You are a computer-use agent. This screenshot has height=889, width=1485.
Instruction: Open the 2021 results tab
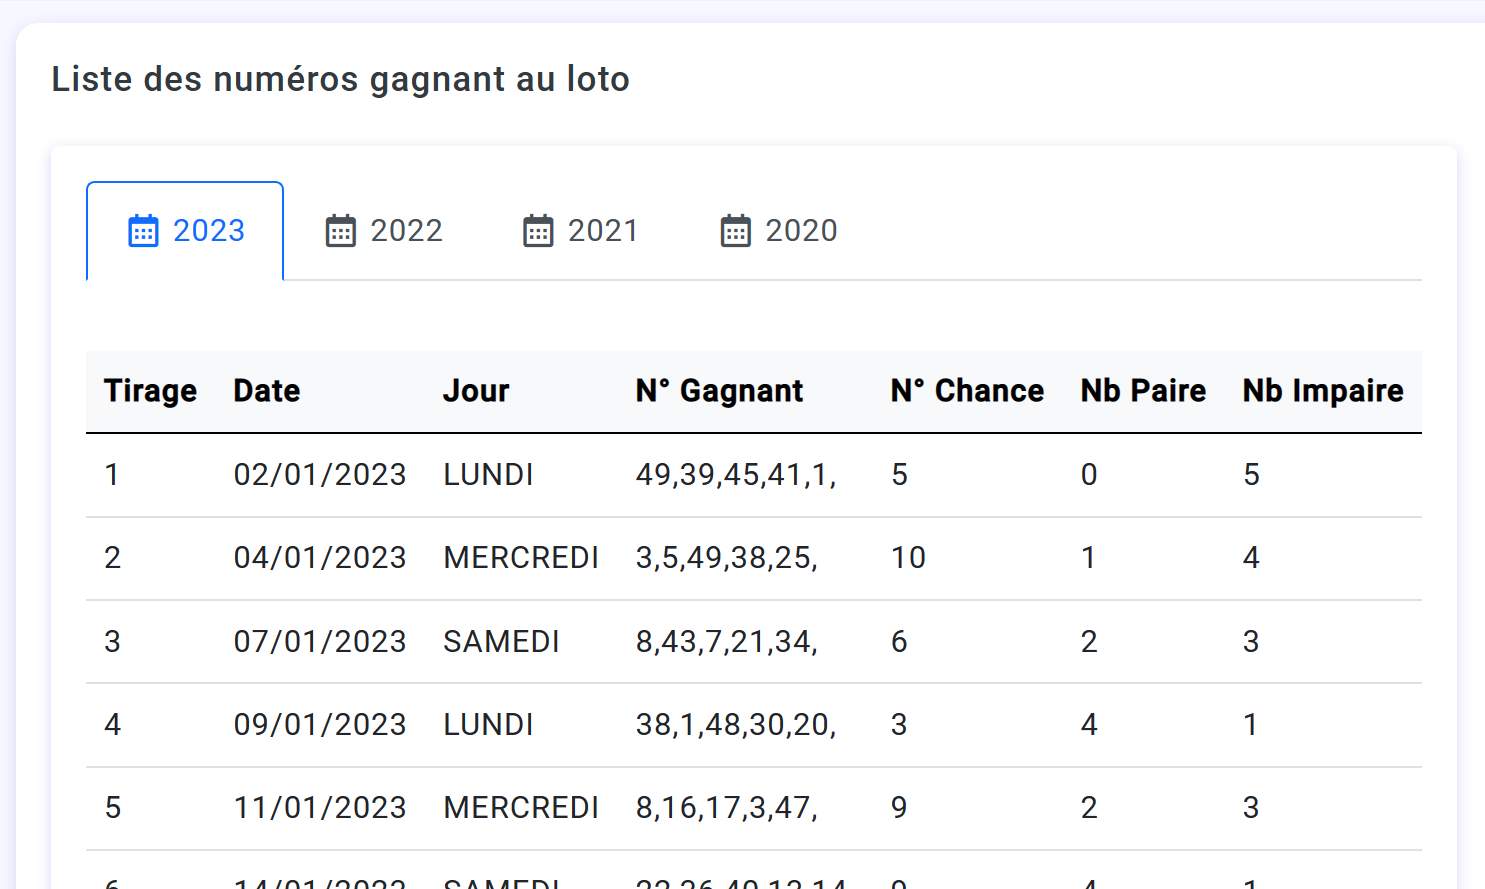pos(580,231)
